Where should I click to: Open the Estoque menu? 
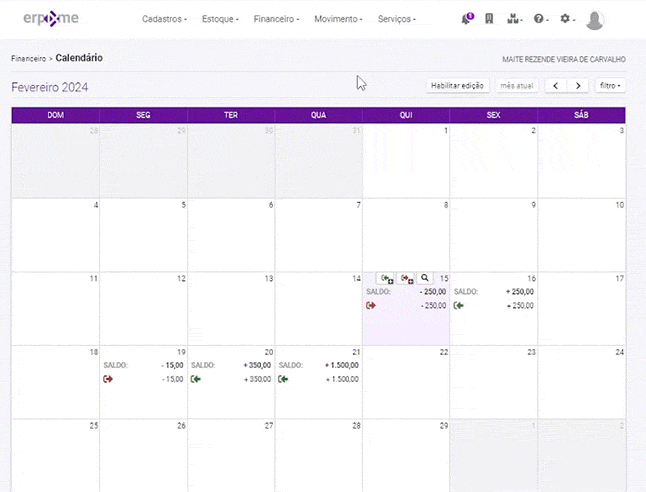220,19
